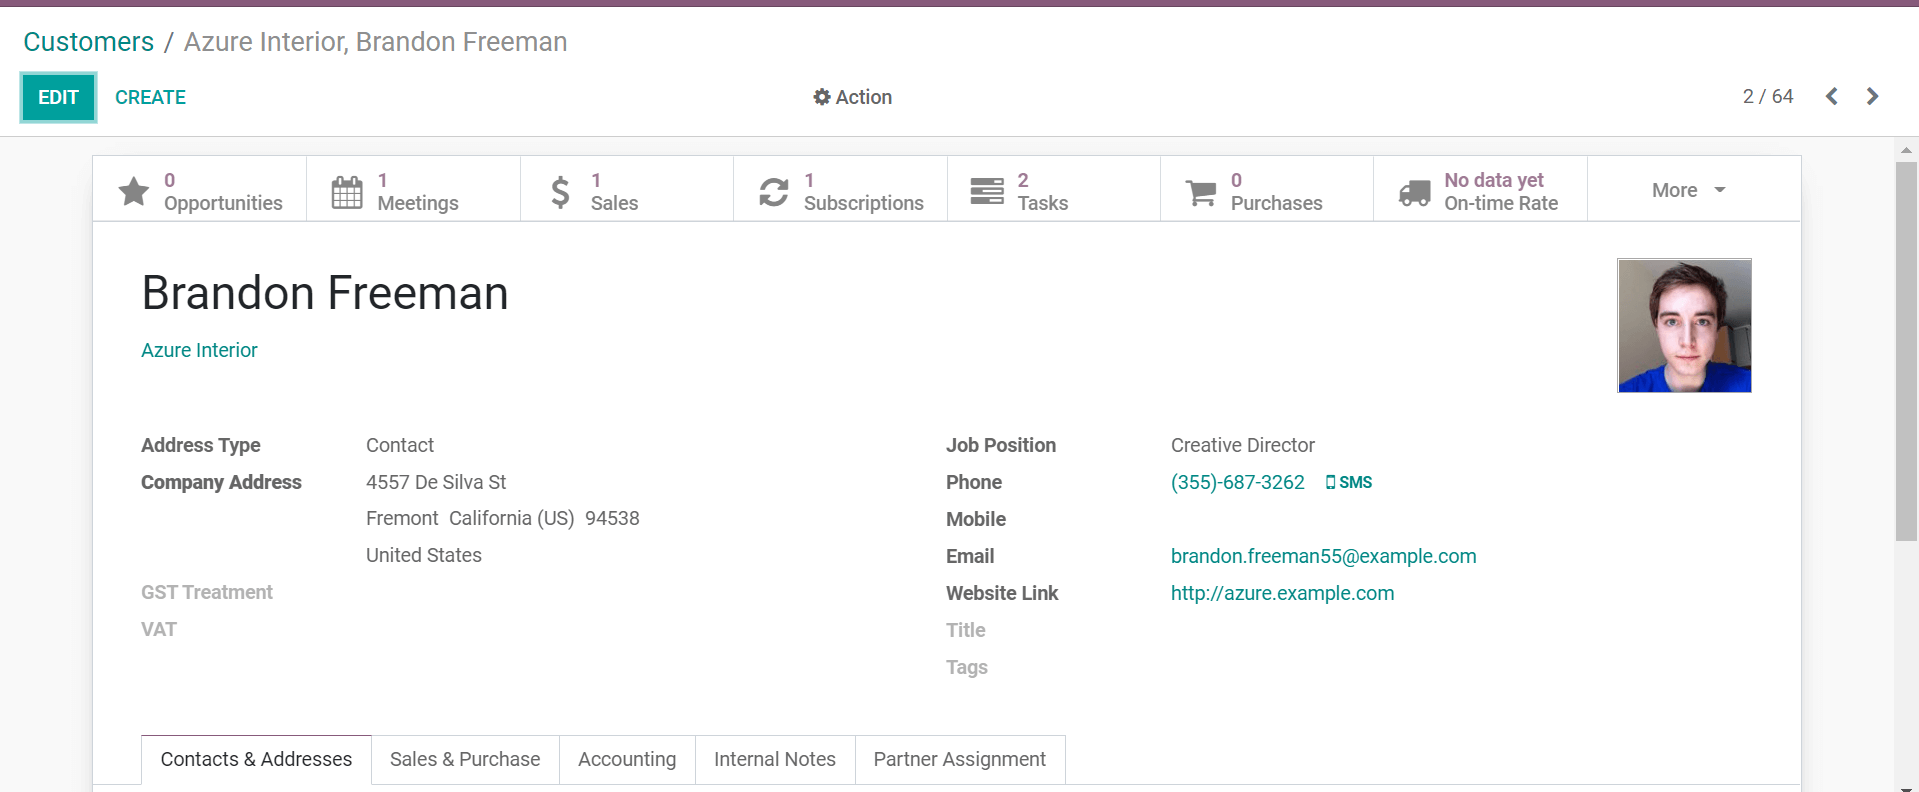Call phone number (355)-687-3262
Screen dimensions: 1919x792
1237,482
